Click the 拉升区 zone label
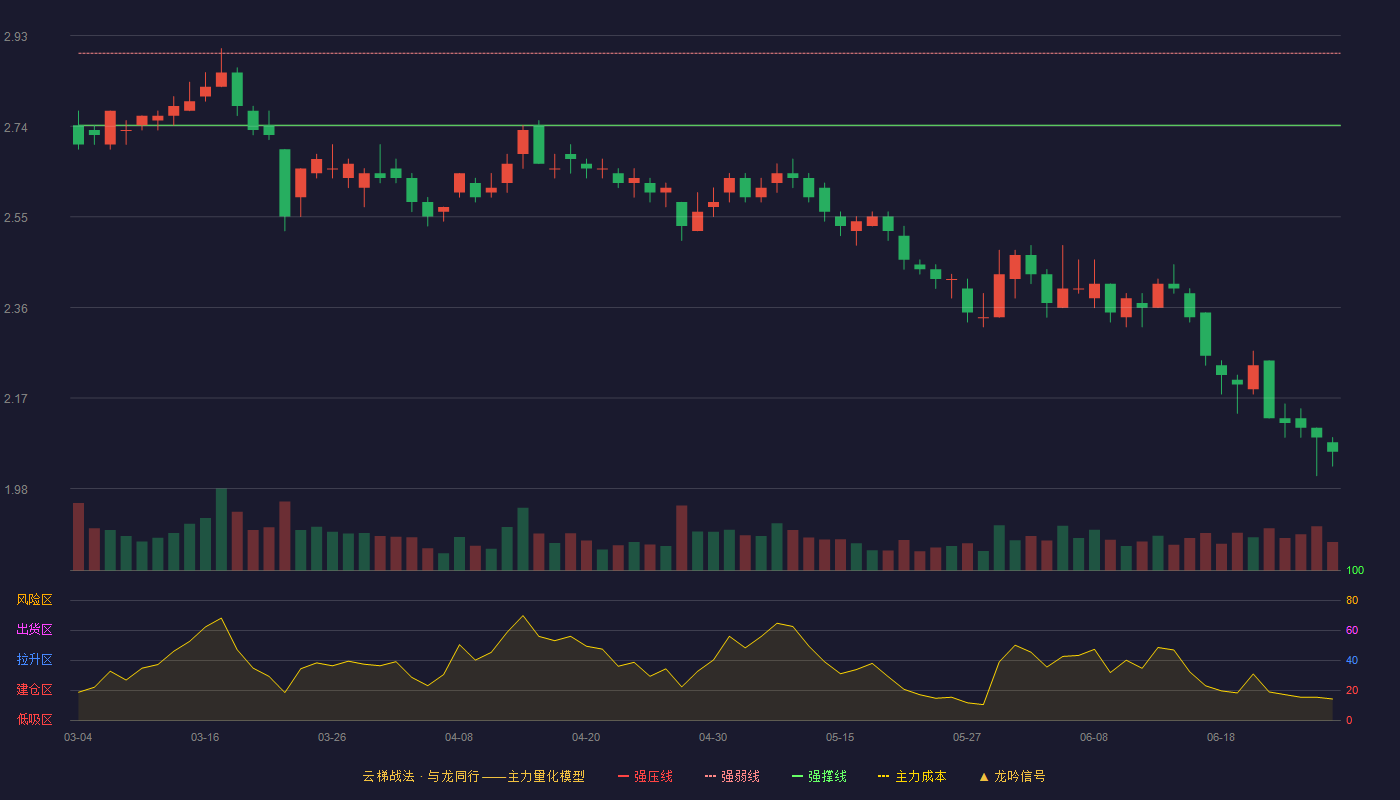Screen dimensions: 1400x800 (x=34, y=660)
